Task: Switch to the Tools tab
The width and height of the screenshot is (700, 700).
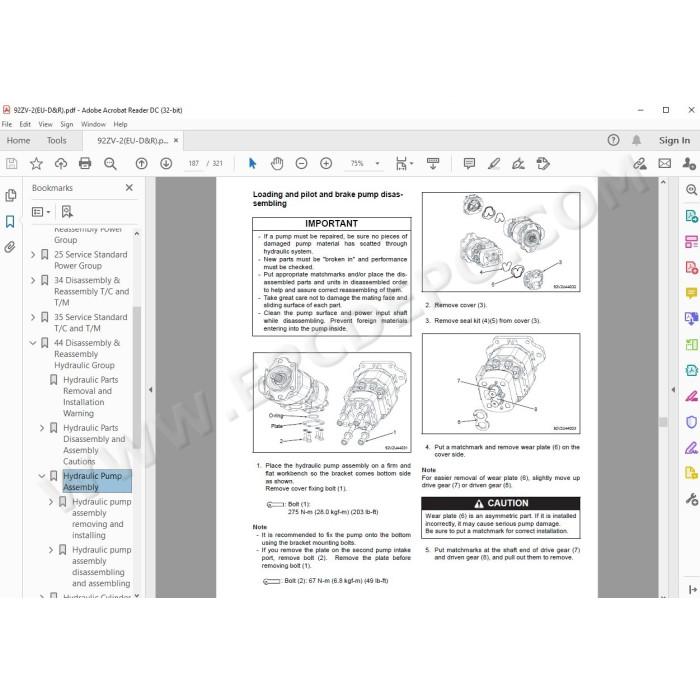Action: tap(57, 140)
